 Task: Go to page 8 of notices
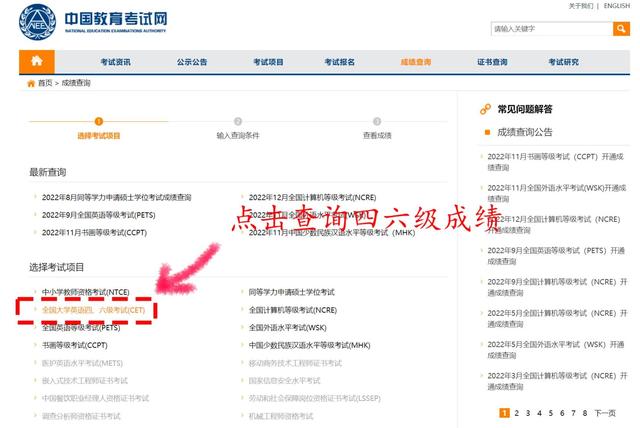[585, 413]
